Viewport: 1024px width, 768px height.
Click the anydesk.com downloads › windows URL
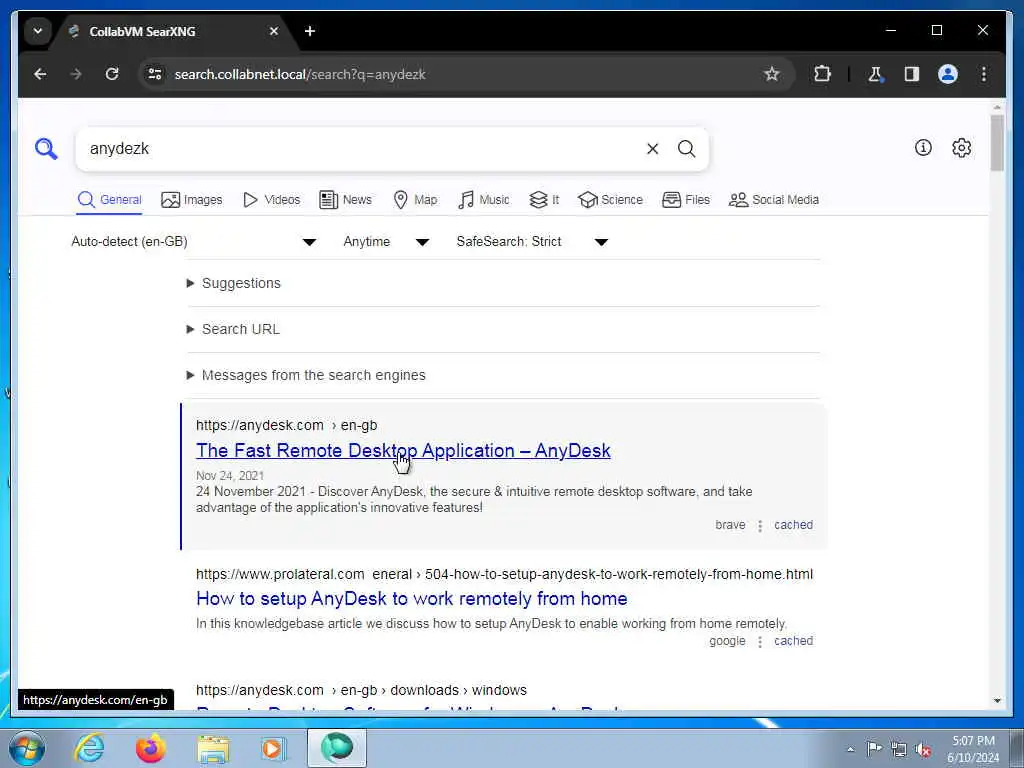click(361, 690)
